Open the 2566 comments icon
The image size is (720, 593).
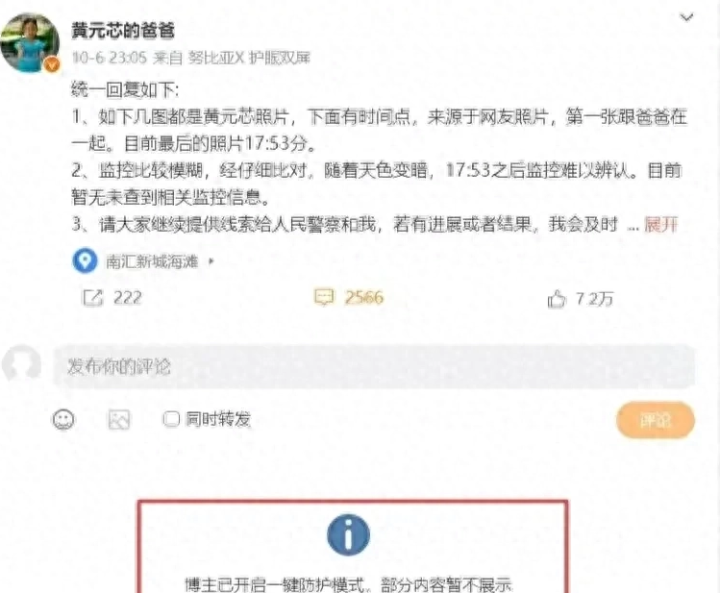[x=324, y=297]
